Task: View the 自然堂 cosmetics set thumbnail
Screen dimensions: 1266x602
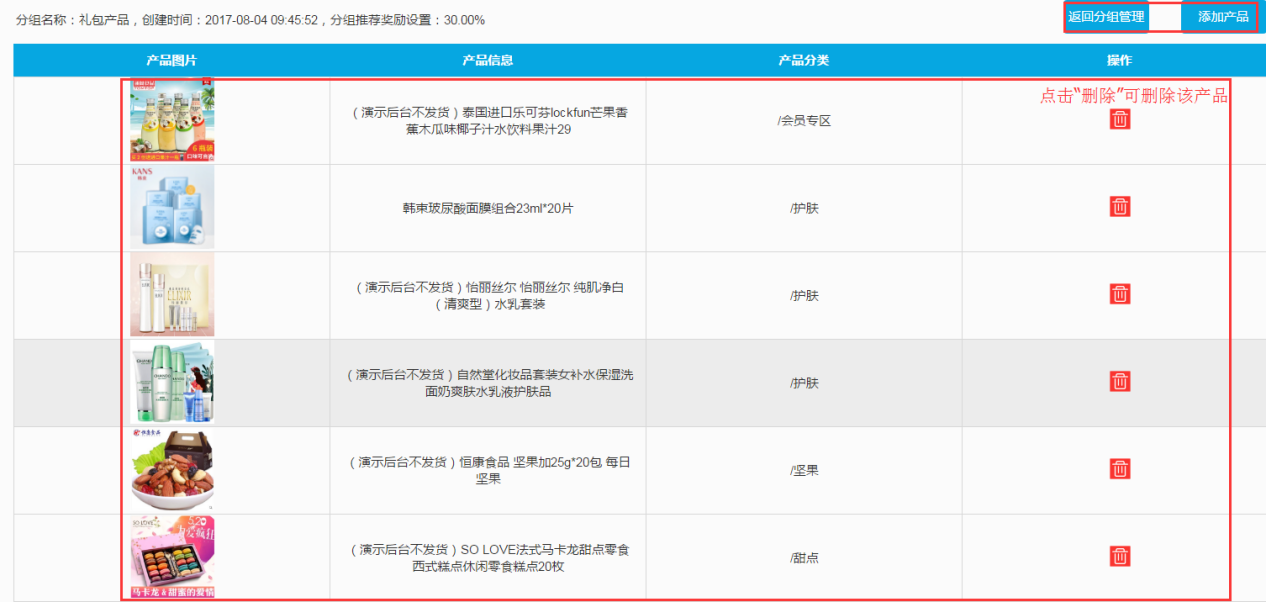Action: 172,382
